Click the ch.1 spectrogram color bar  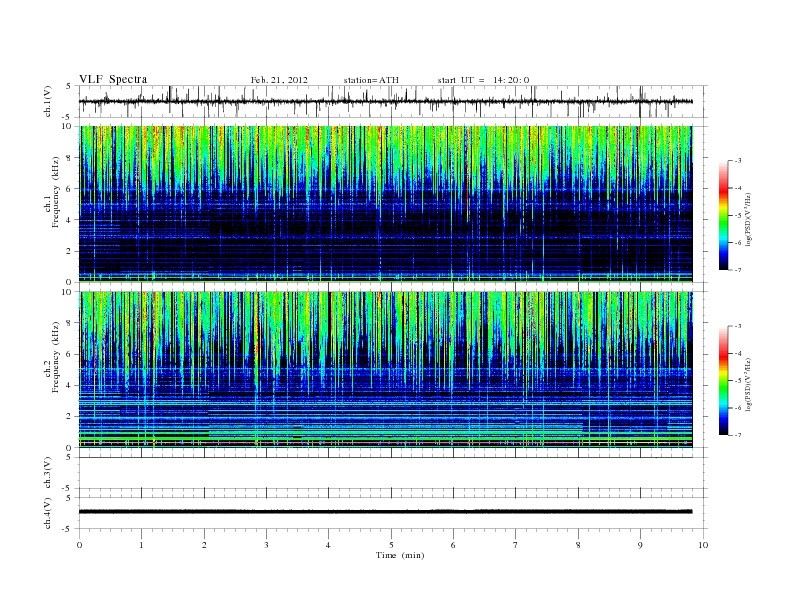[723, 215]
